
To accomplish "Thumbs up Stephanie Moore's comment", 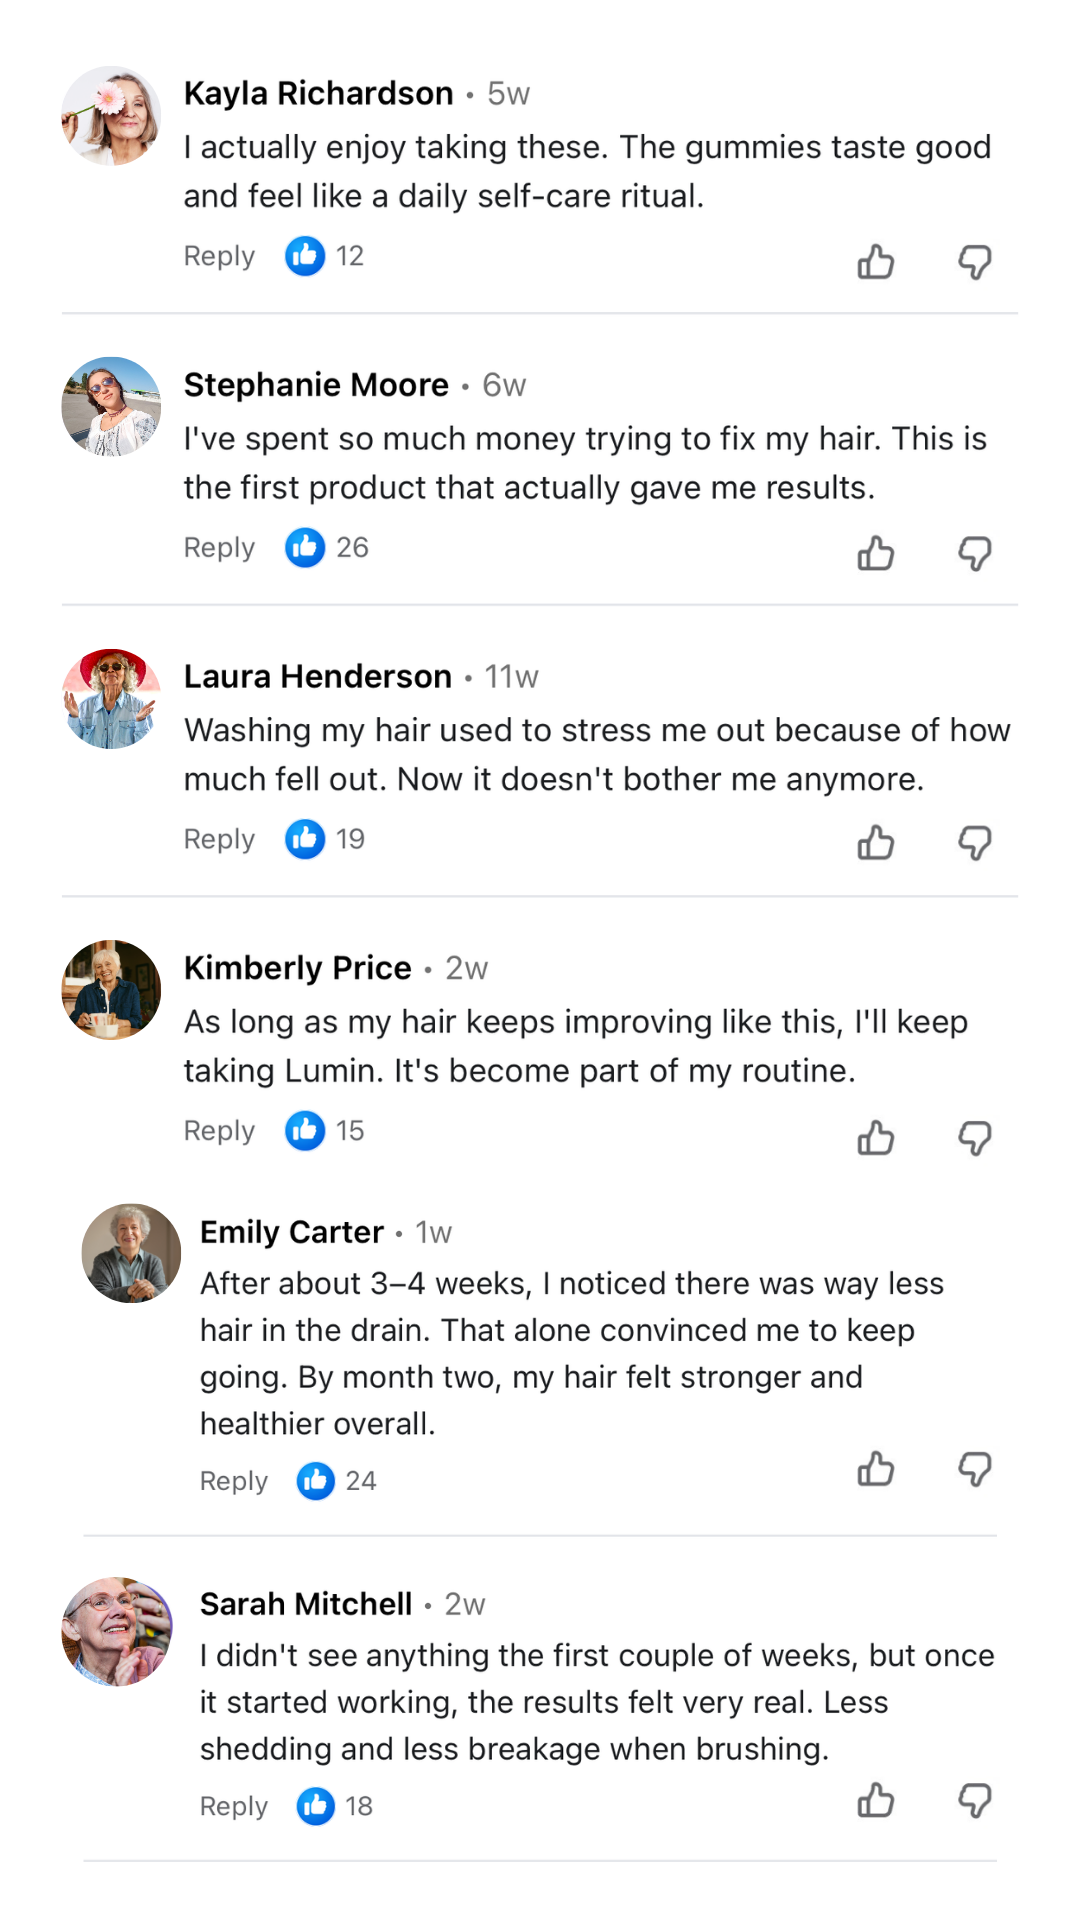I will pyautogui.click(x=875, y=553).
